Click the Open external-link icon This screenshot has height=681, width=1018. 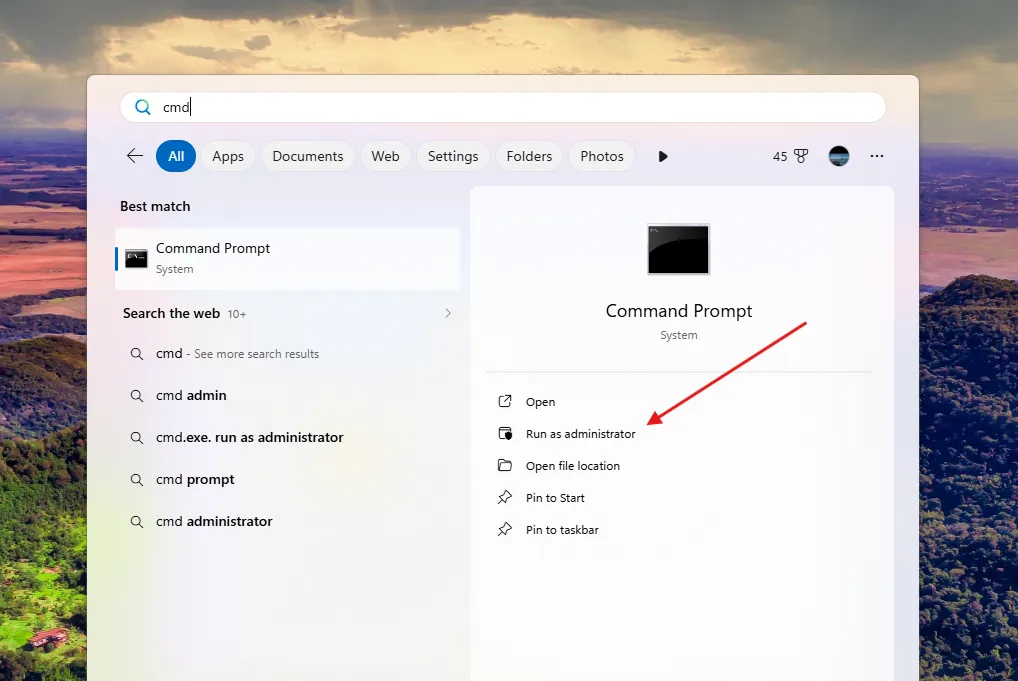[504, 401]
